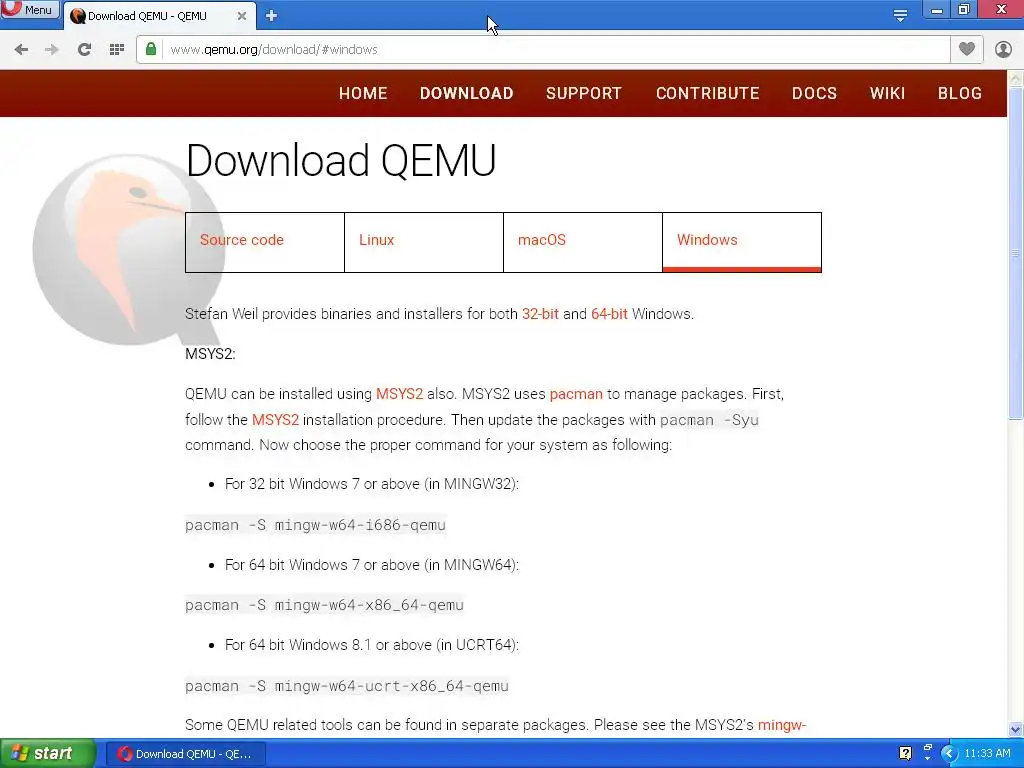The image size is (1024, 768).
Task: Click 'pacman -S mingw-w64-i686-qemu' command
Action: [x=315, y=525]
